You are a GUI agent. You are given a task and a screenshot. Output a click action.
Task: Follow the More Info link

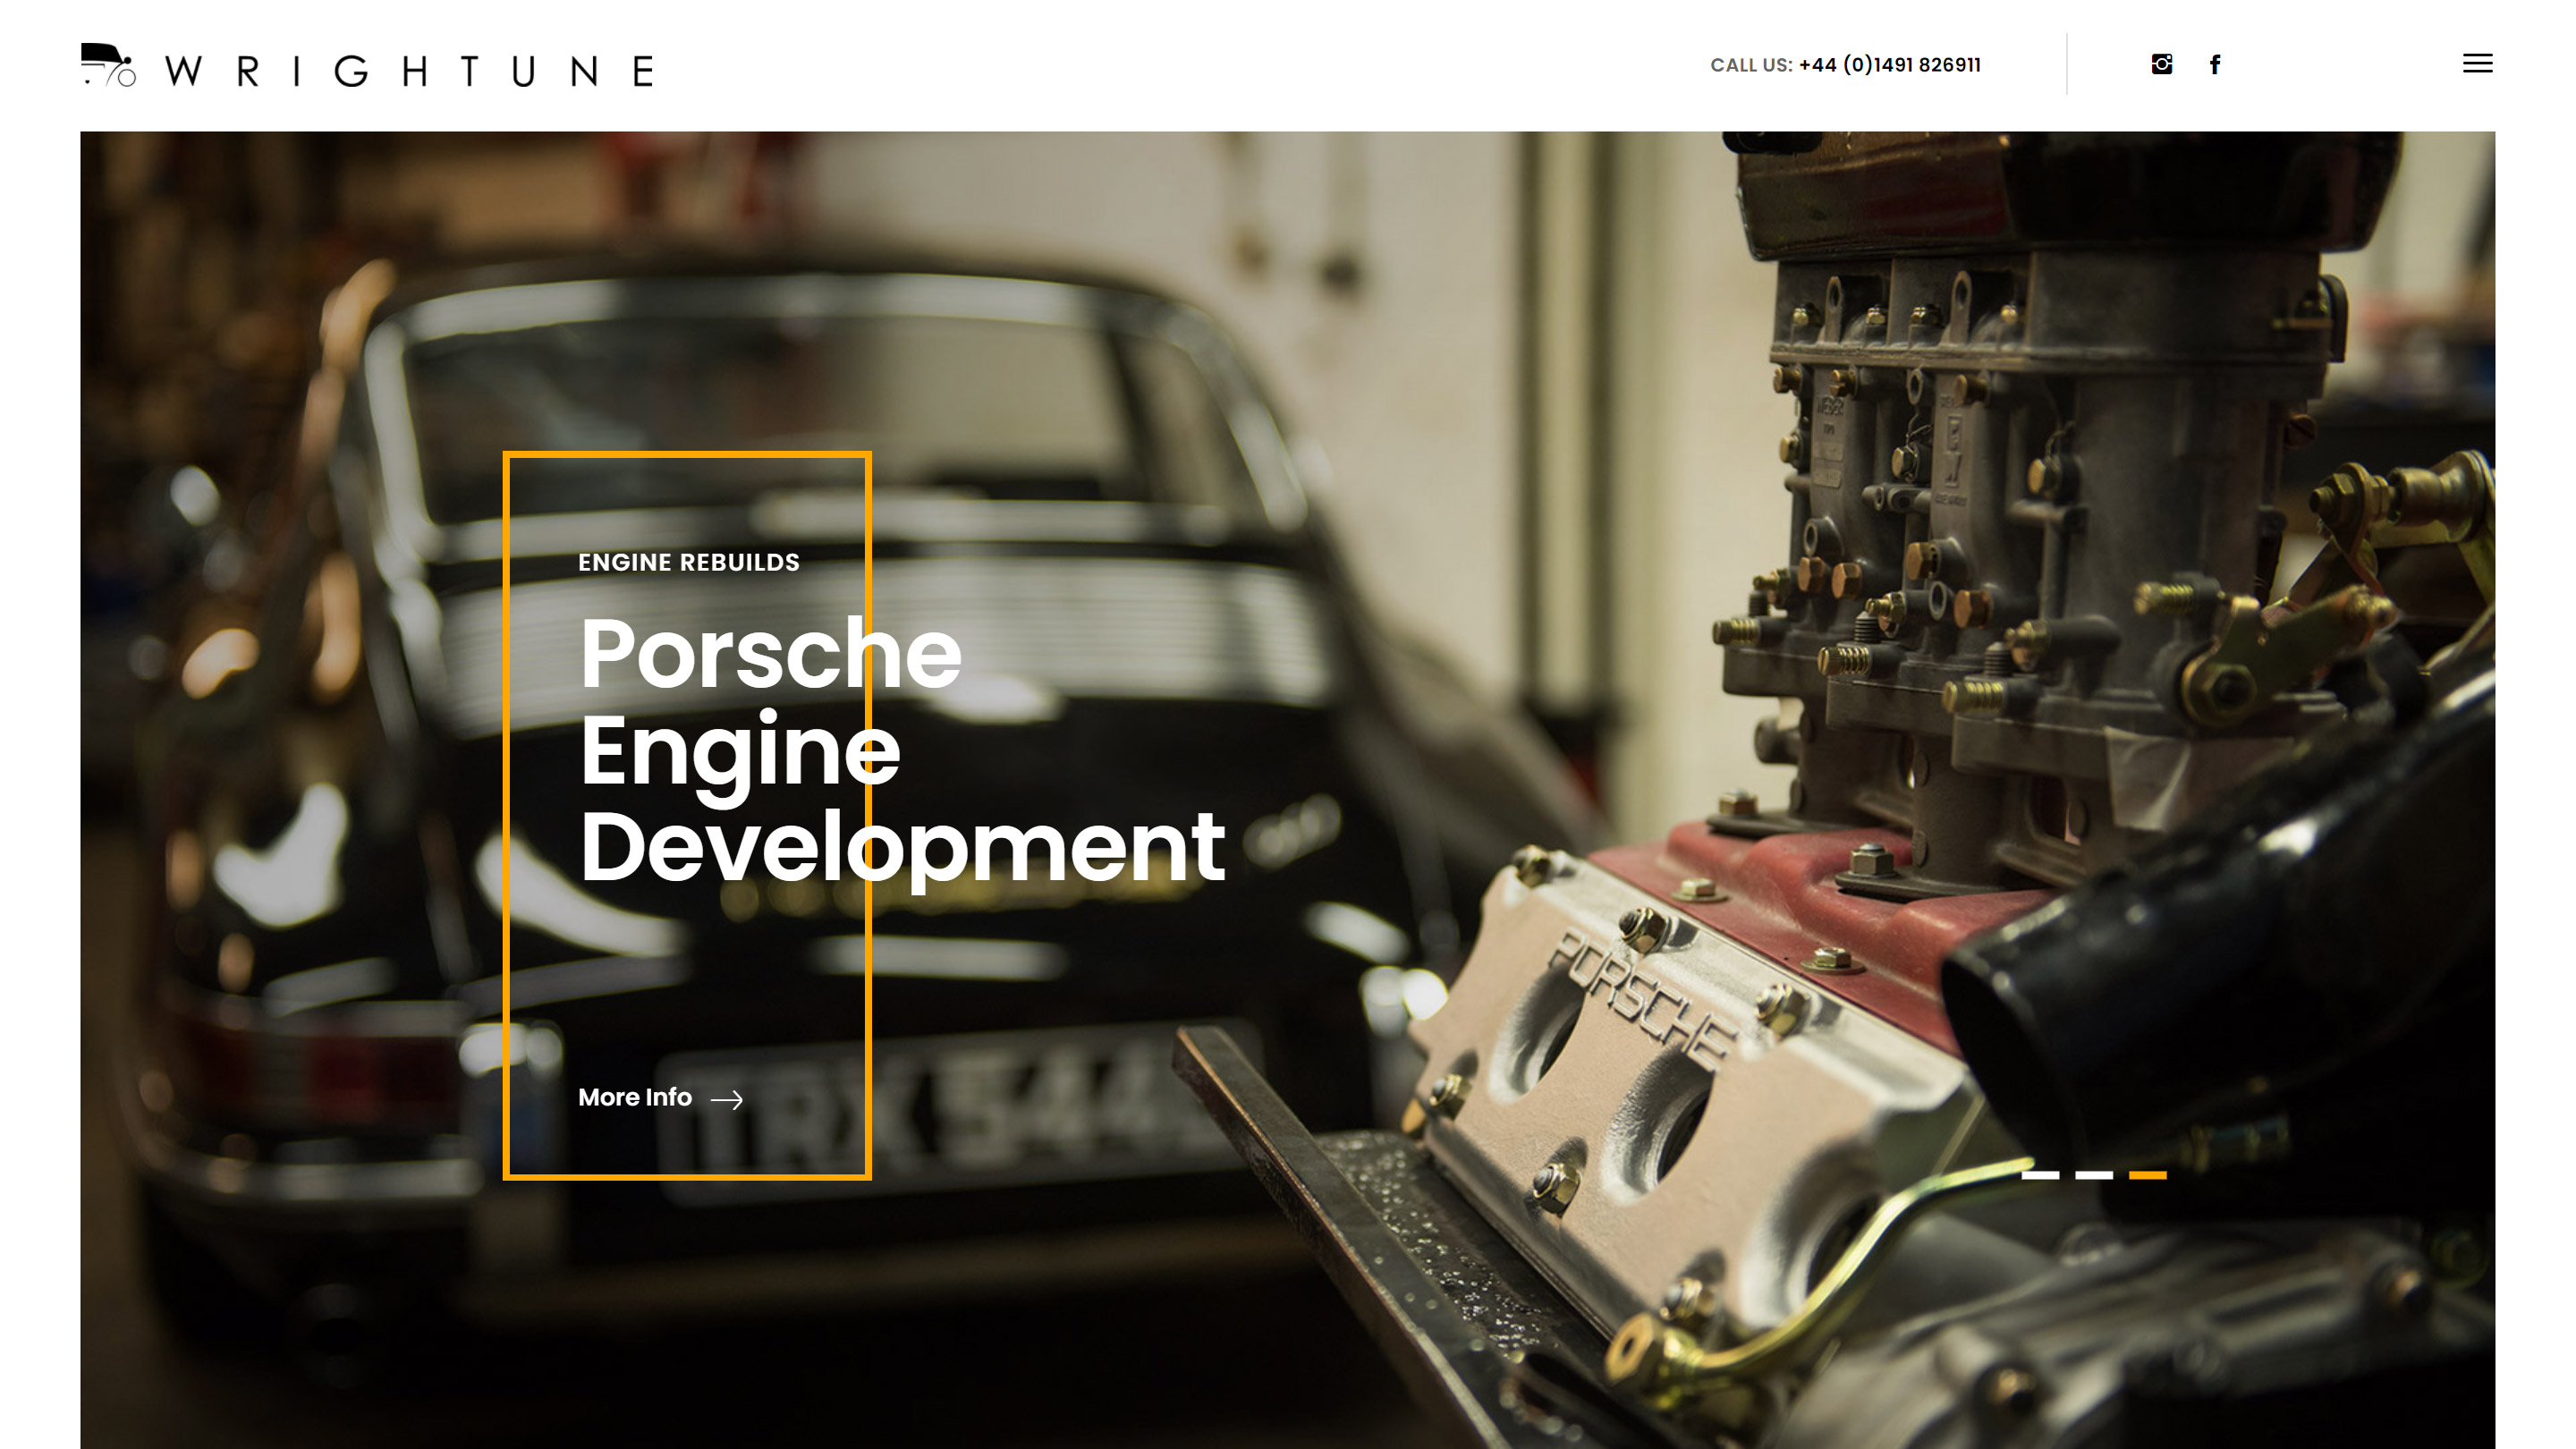pyautogui.click(x=635, y=1098)
